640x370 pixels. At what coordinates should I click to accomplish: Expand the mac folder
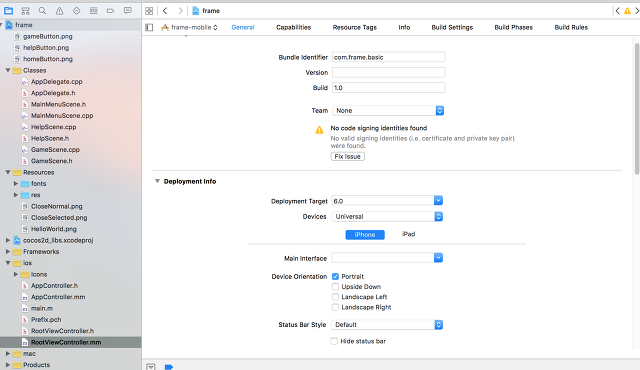[8, 354]
